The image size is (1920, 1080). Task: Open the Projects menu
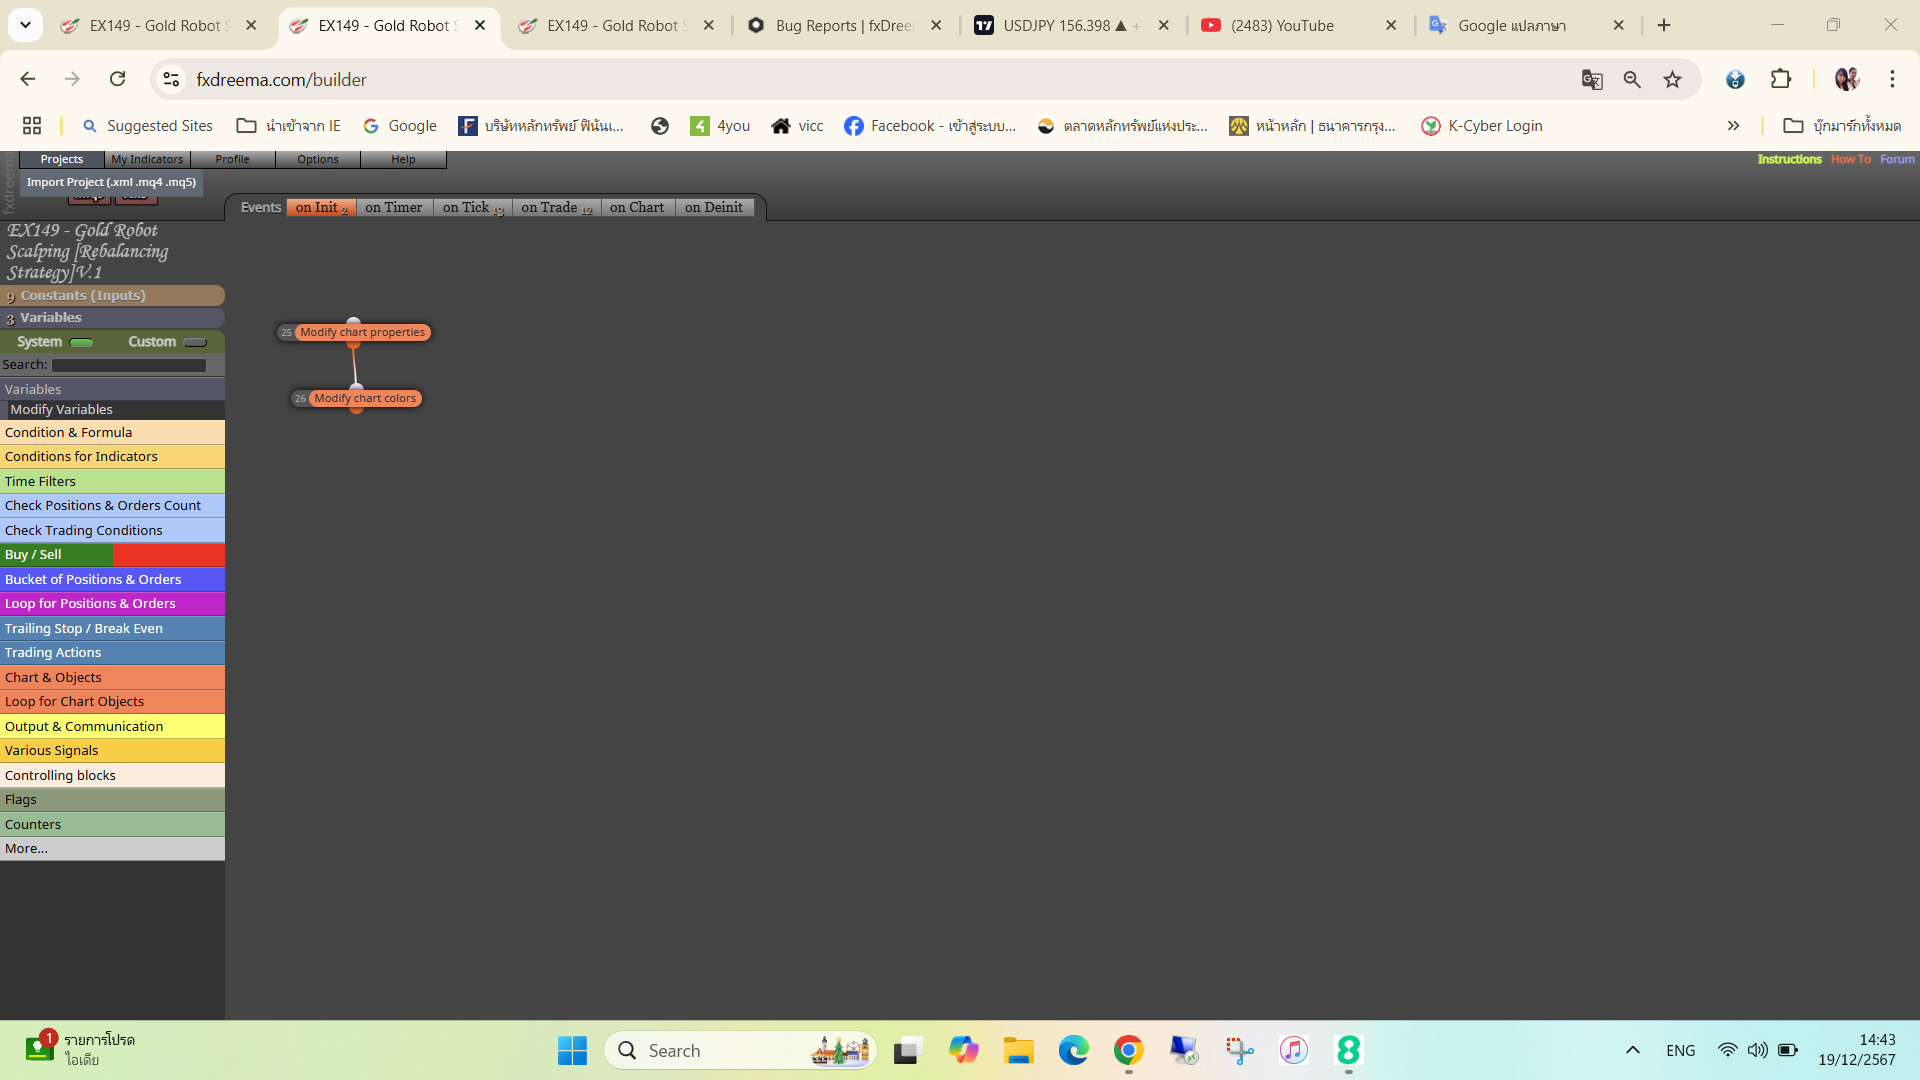[62, 159]
